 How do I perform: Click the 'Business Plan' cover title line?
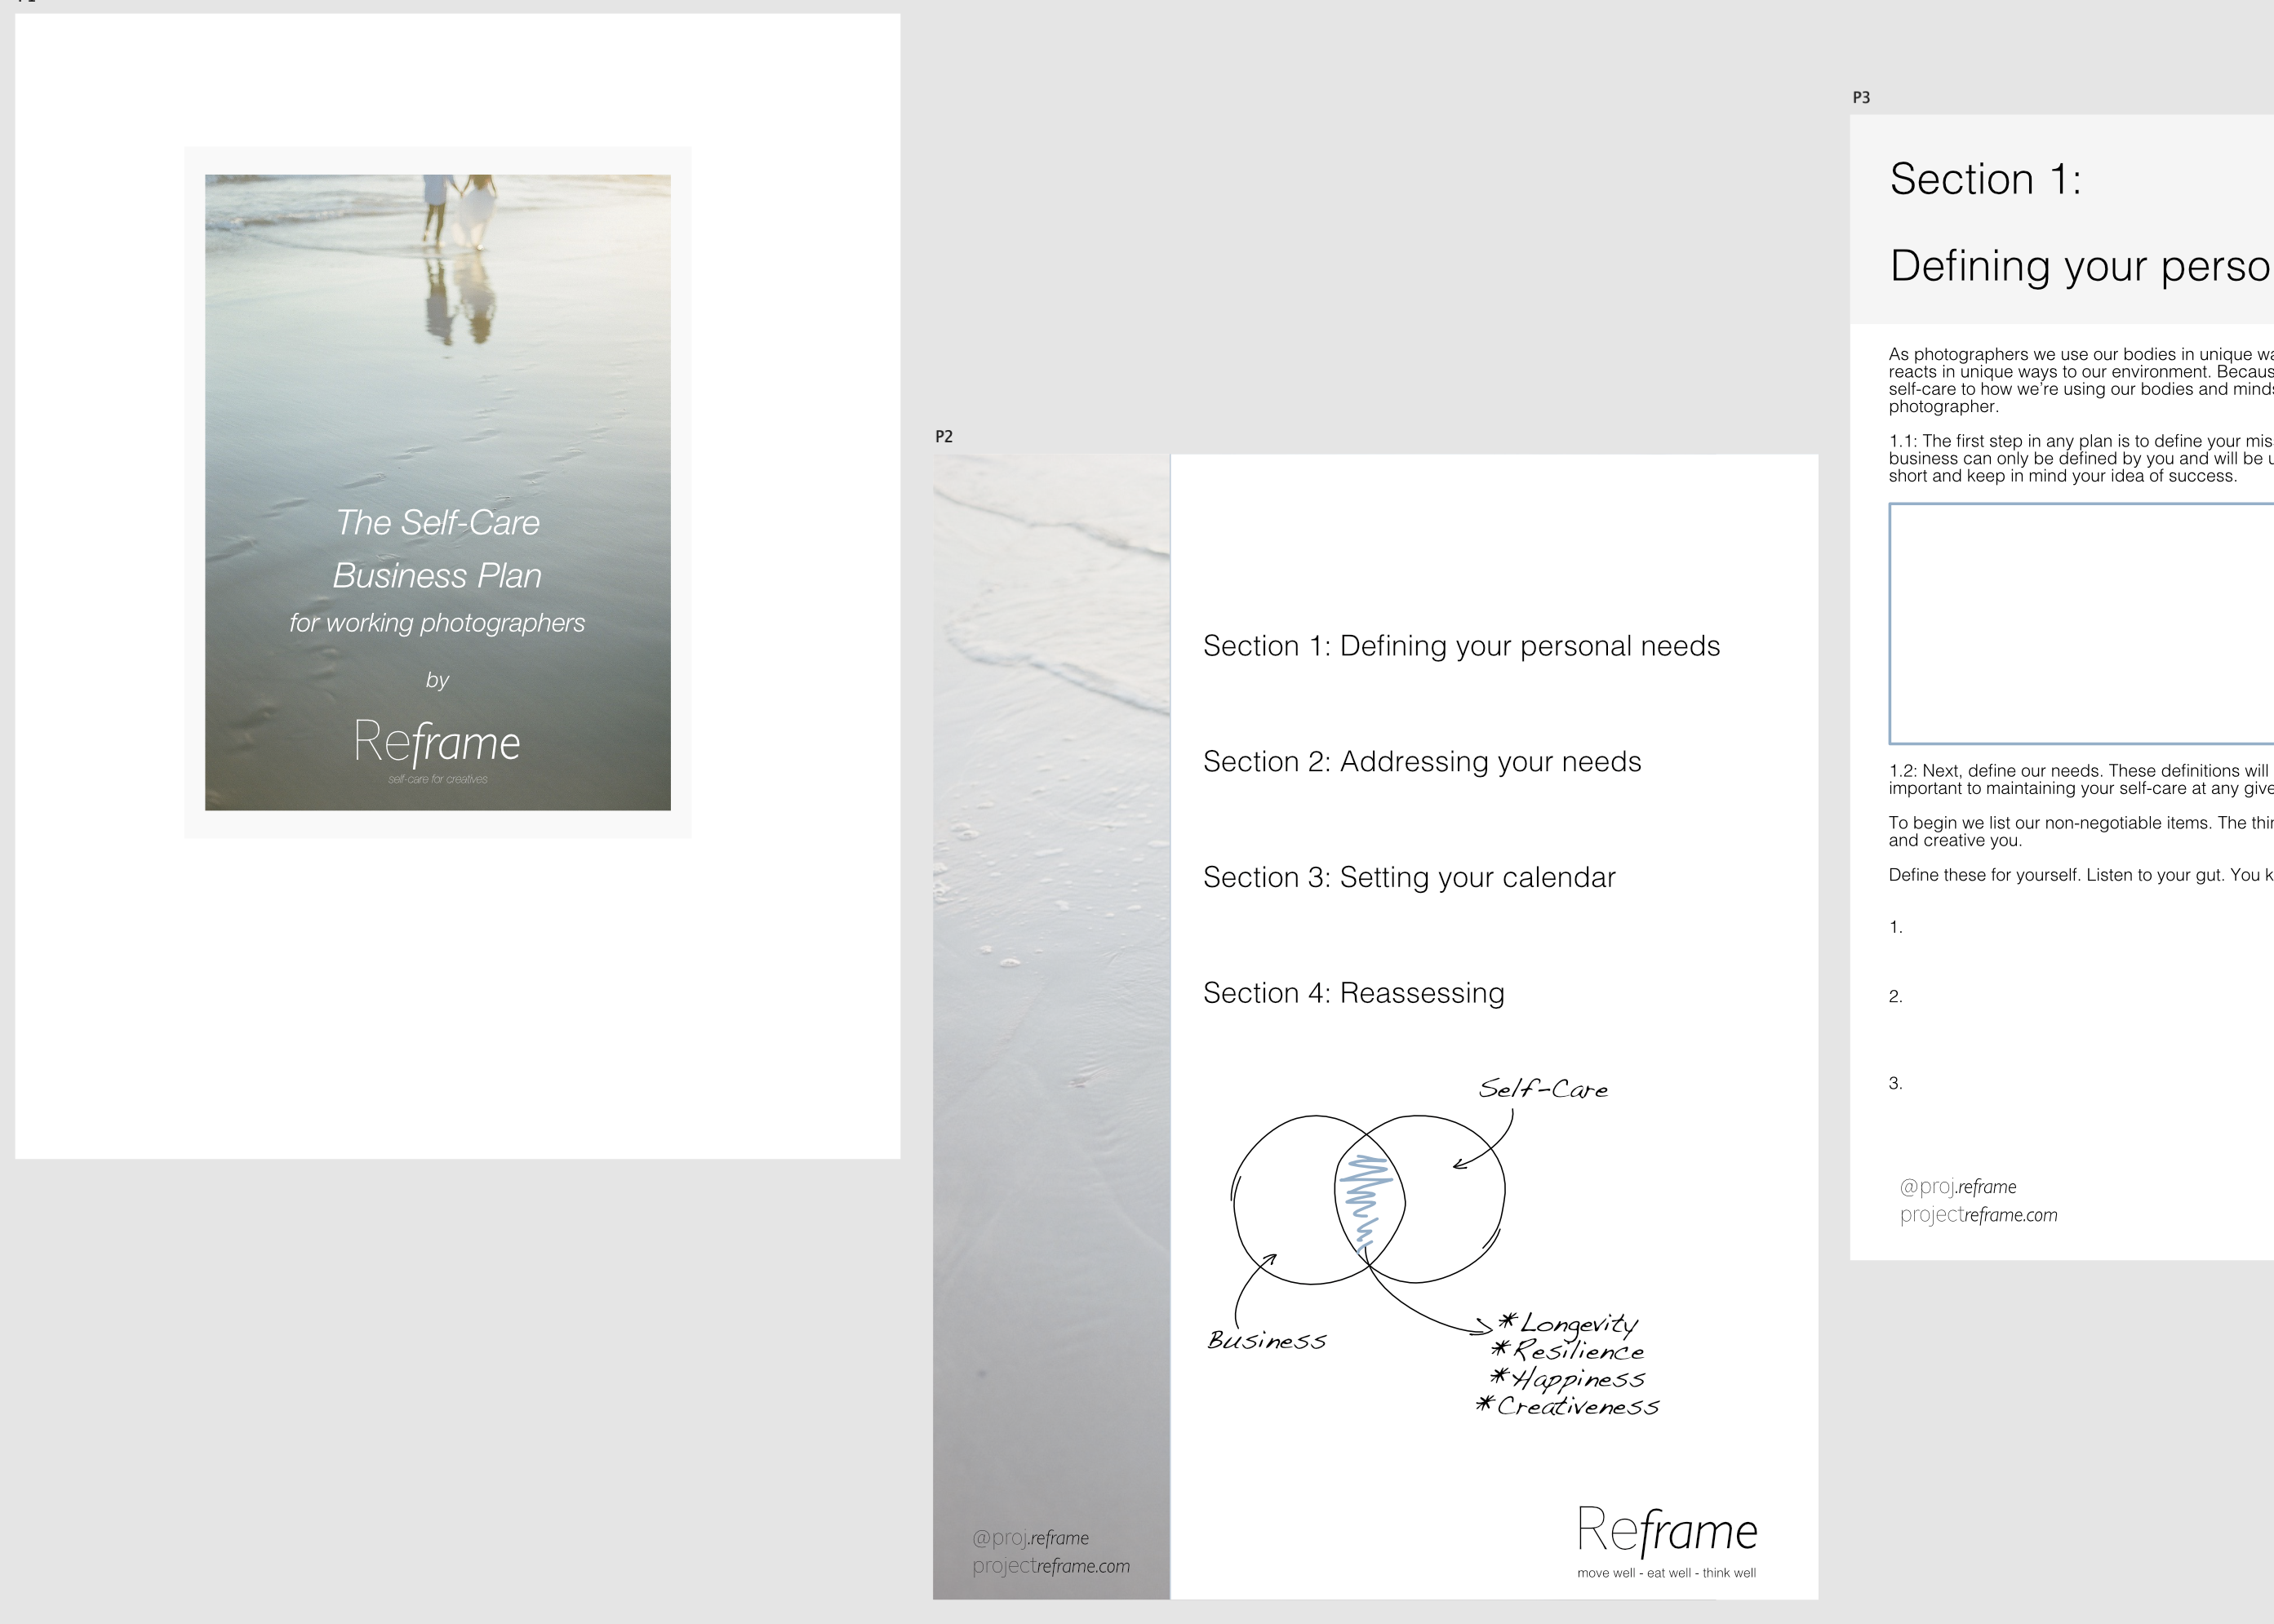pyautogui.click(x=437, y=575)
